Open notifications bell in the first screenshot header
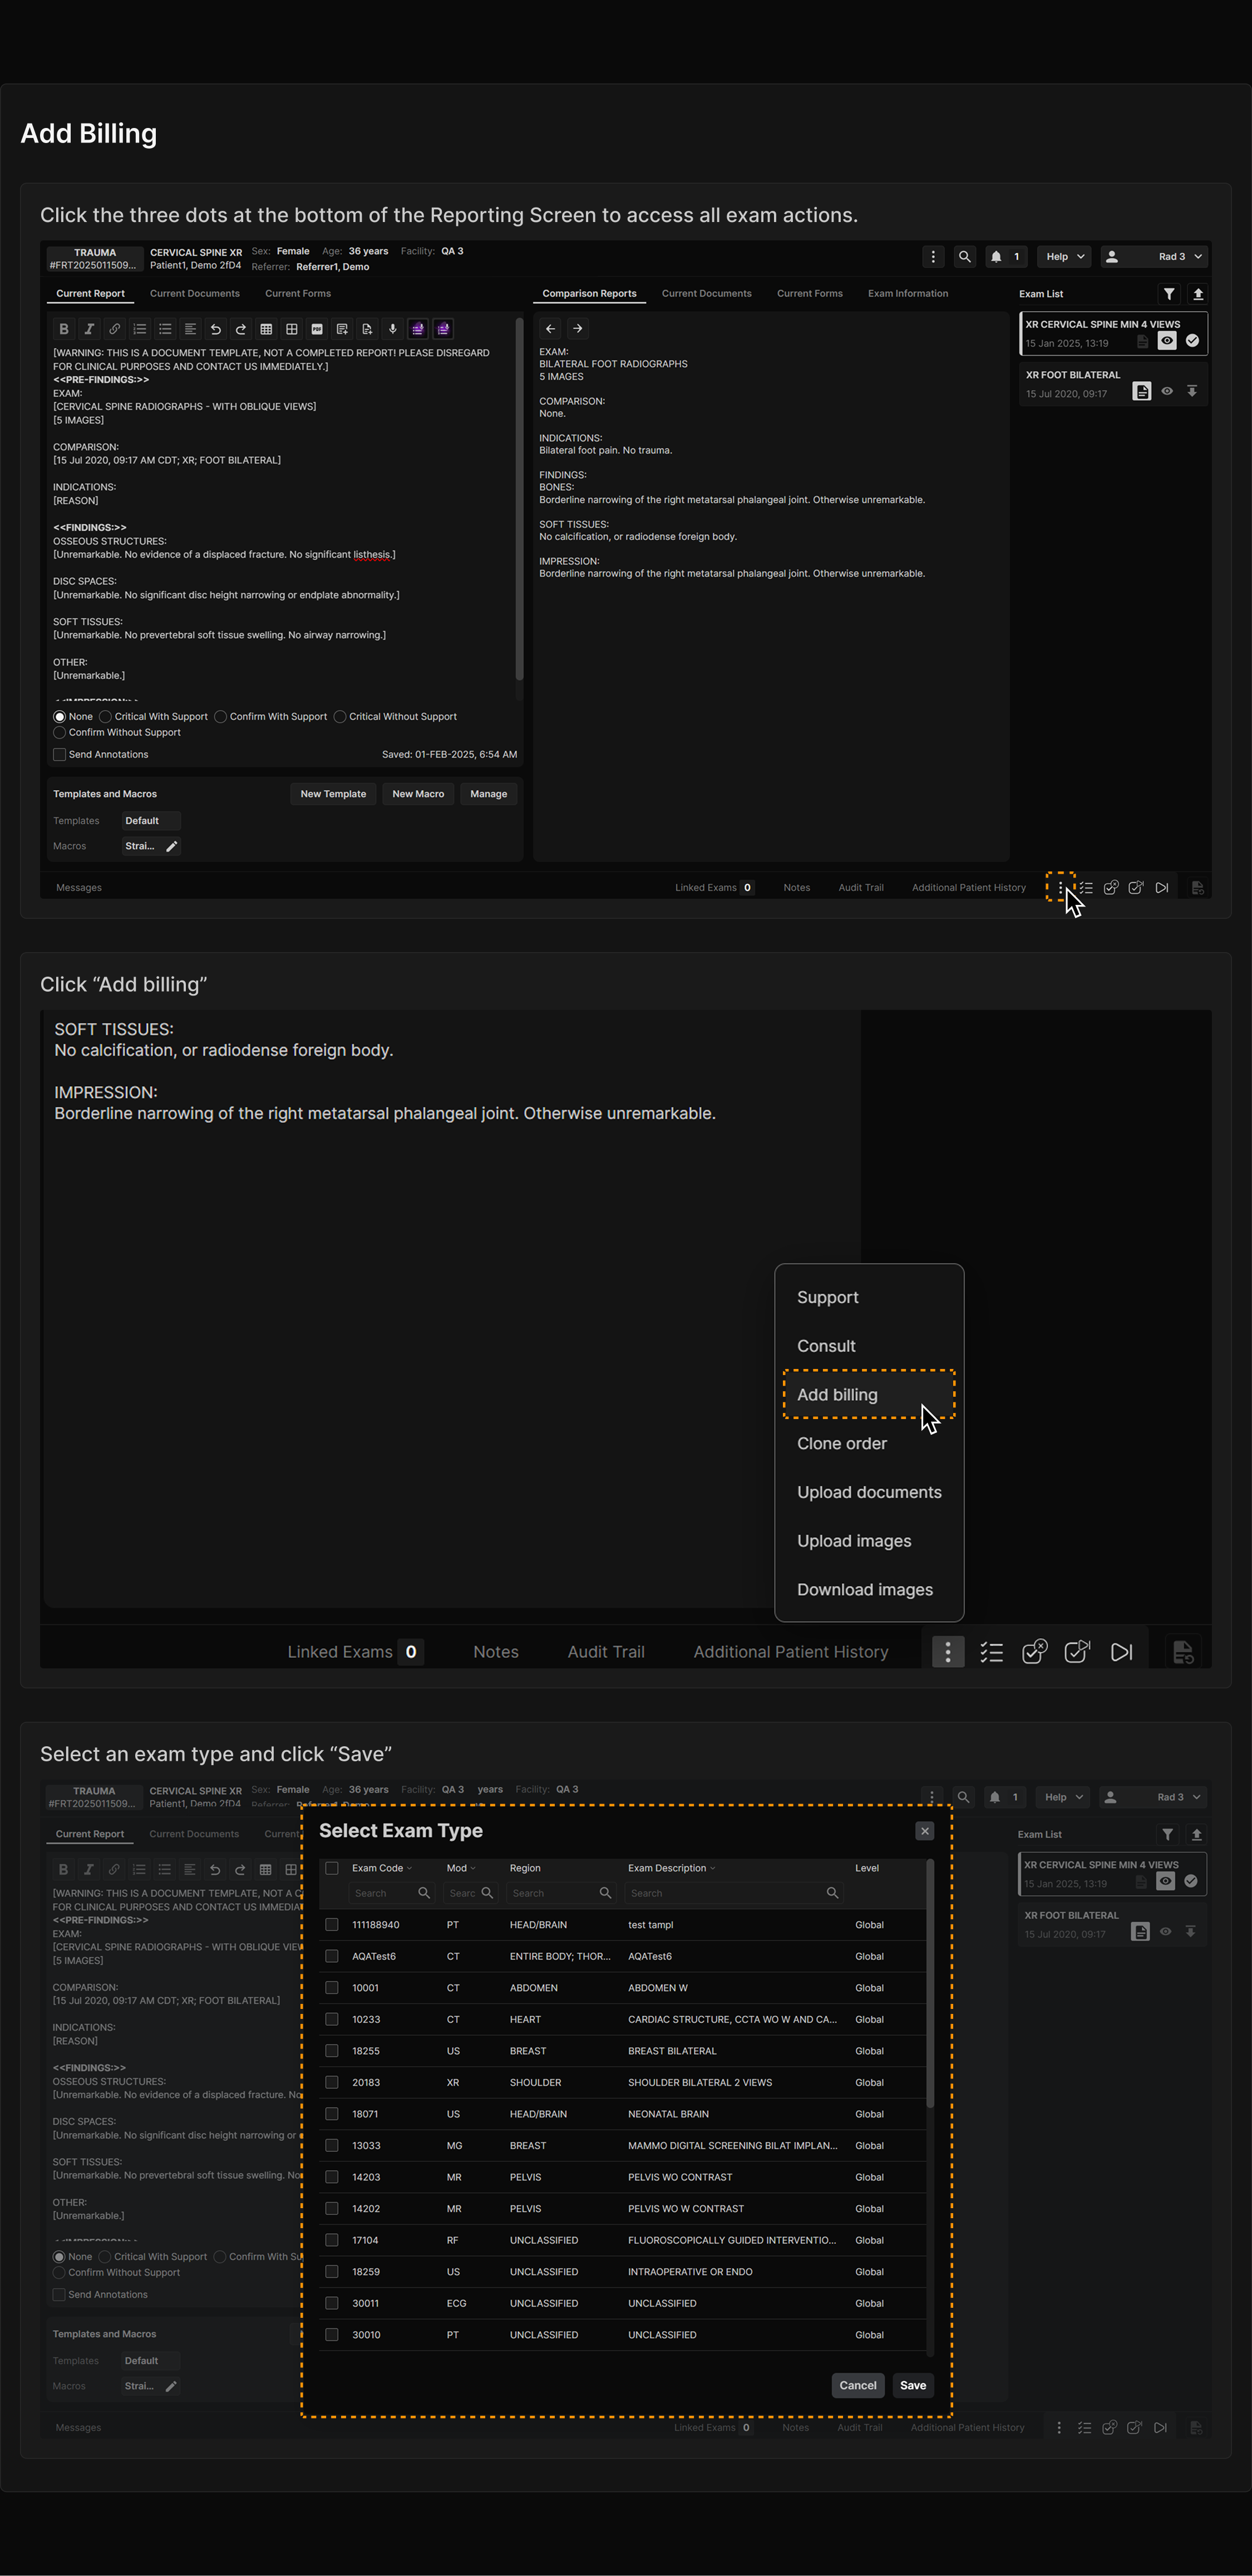 (996, 257)
